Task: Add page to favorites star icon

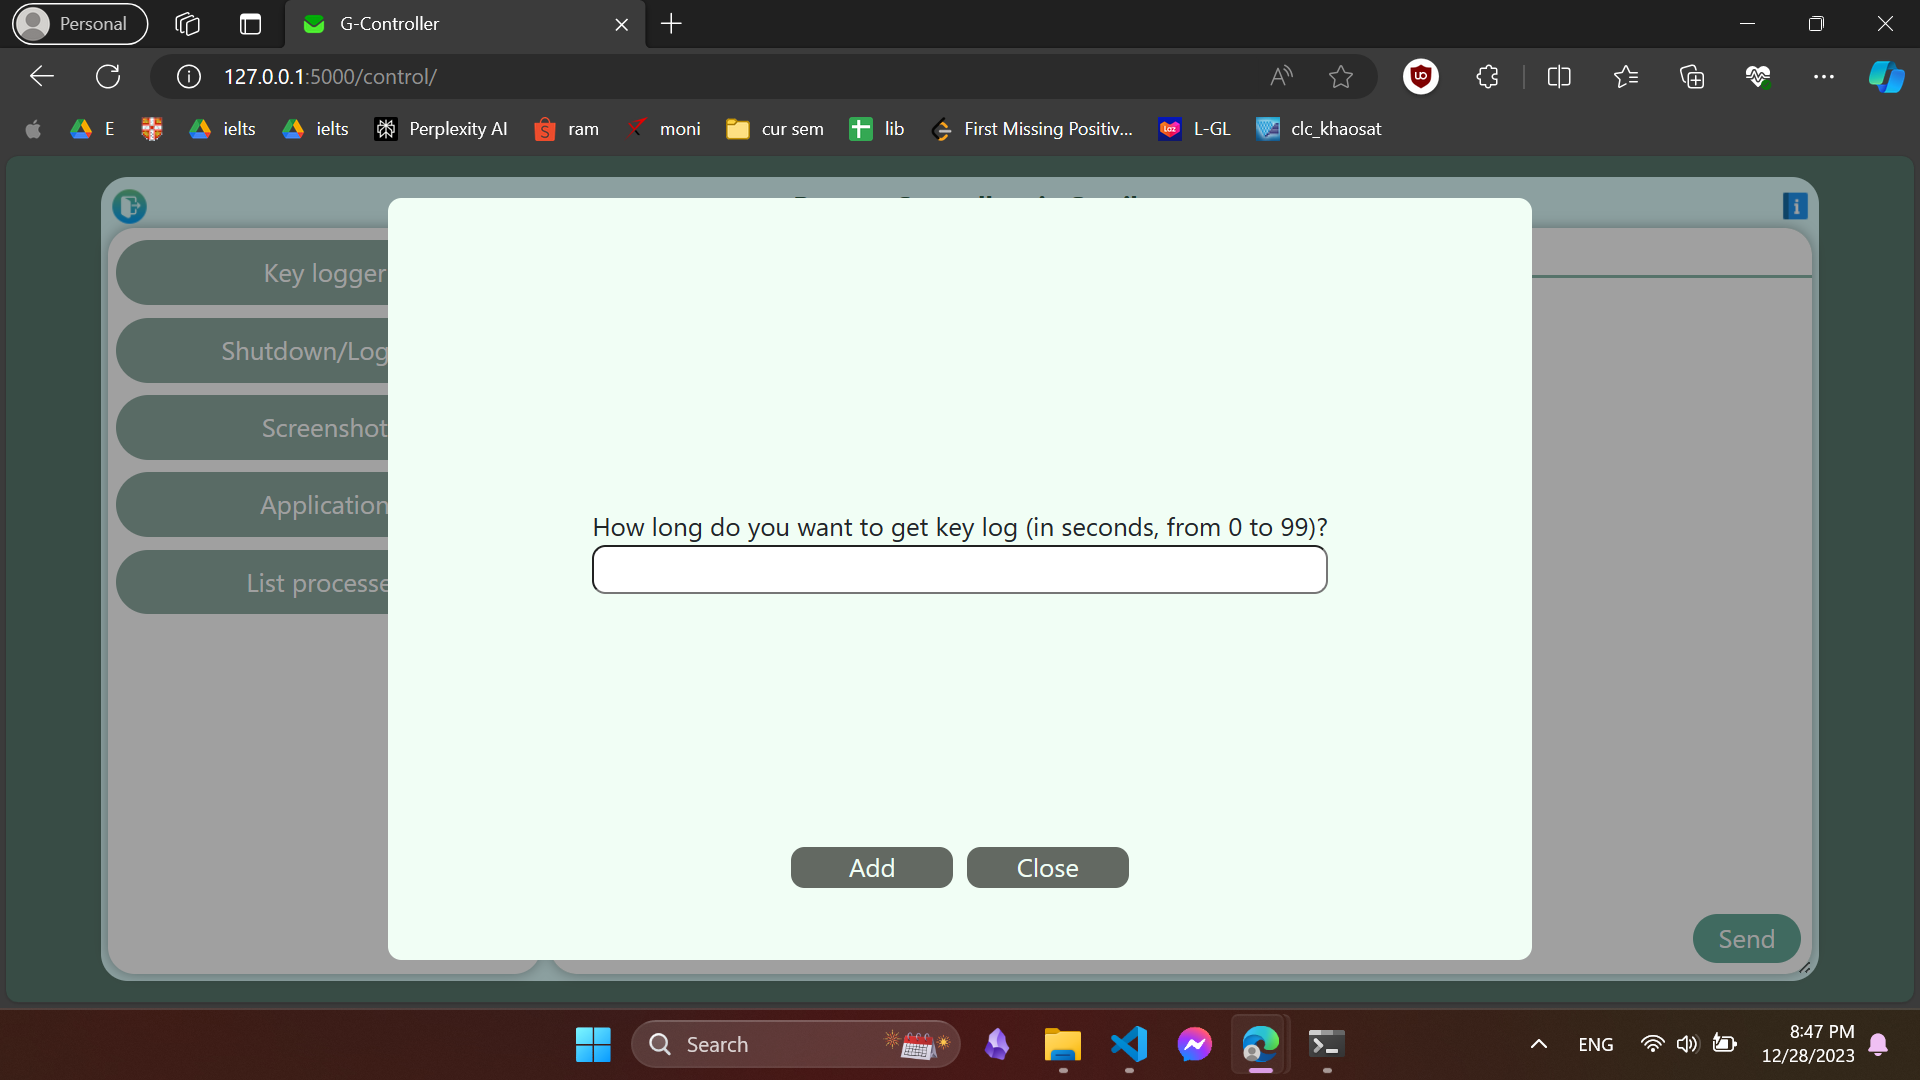Action: [x=1340, y=77]
